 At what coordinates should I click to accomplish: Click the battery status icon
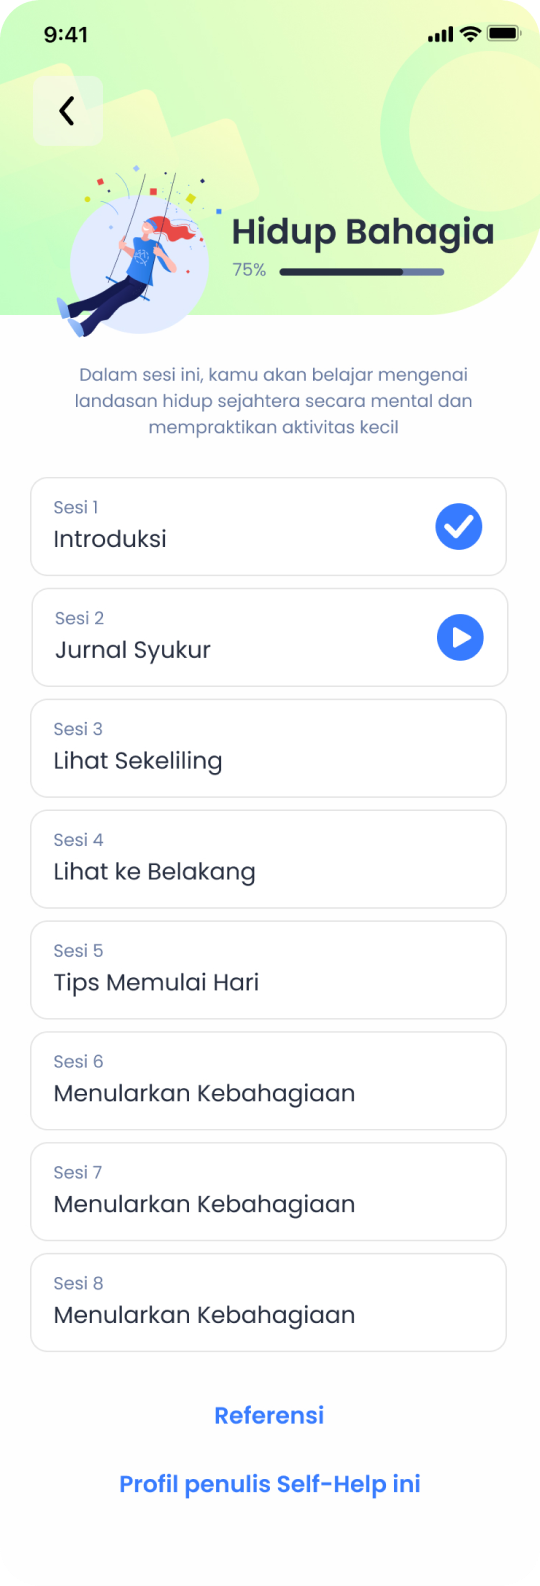tap(504, 34)
